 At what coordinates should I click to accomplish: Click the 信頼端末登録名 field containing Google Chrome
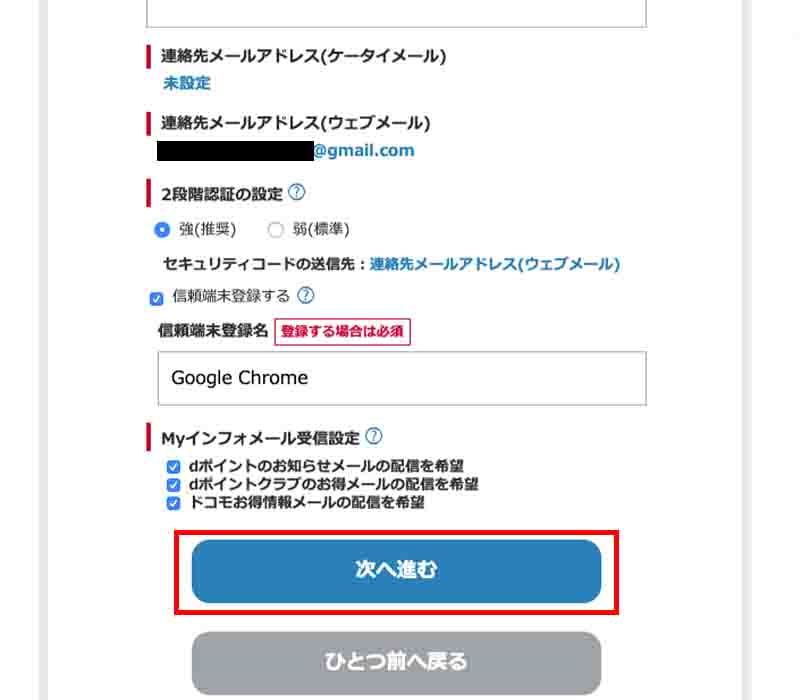pyautogui.click(x=402, y=378)
